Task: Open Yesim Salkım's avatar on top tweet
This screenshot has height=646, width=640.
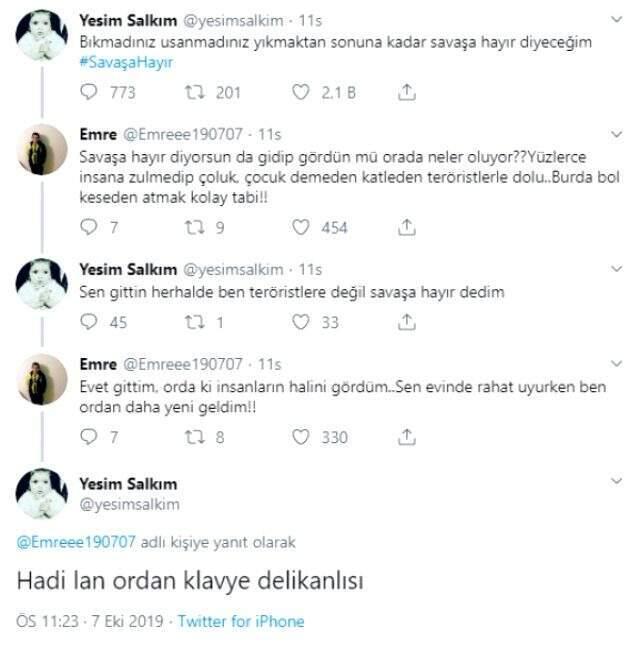Action: pyautogui.click(x=42, y=35)
